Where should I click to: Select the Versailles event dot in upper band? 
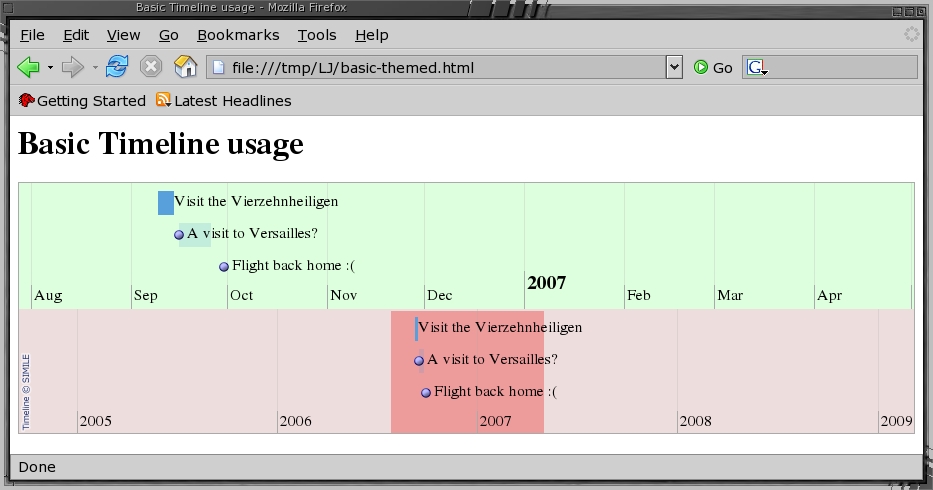click(179, 235)
